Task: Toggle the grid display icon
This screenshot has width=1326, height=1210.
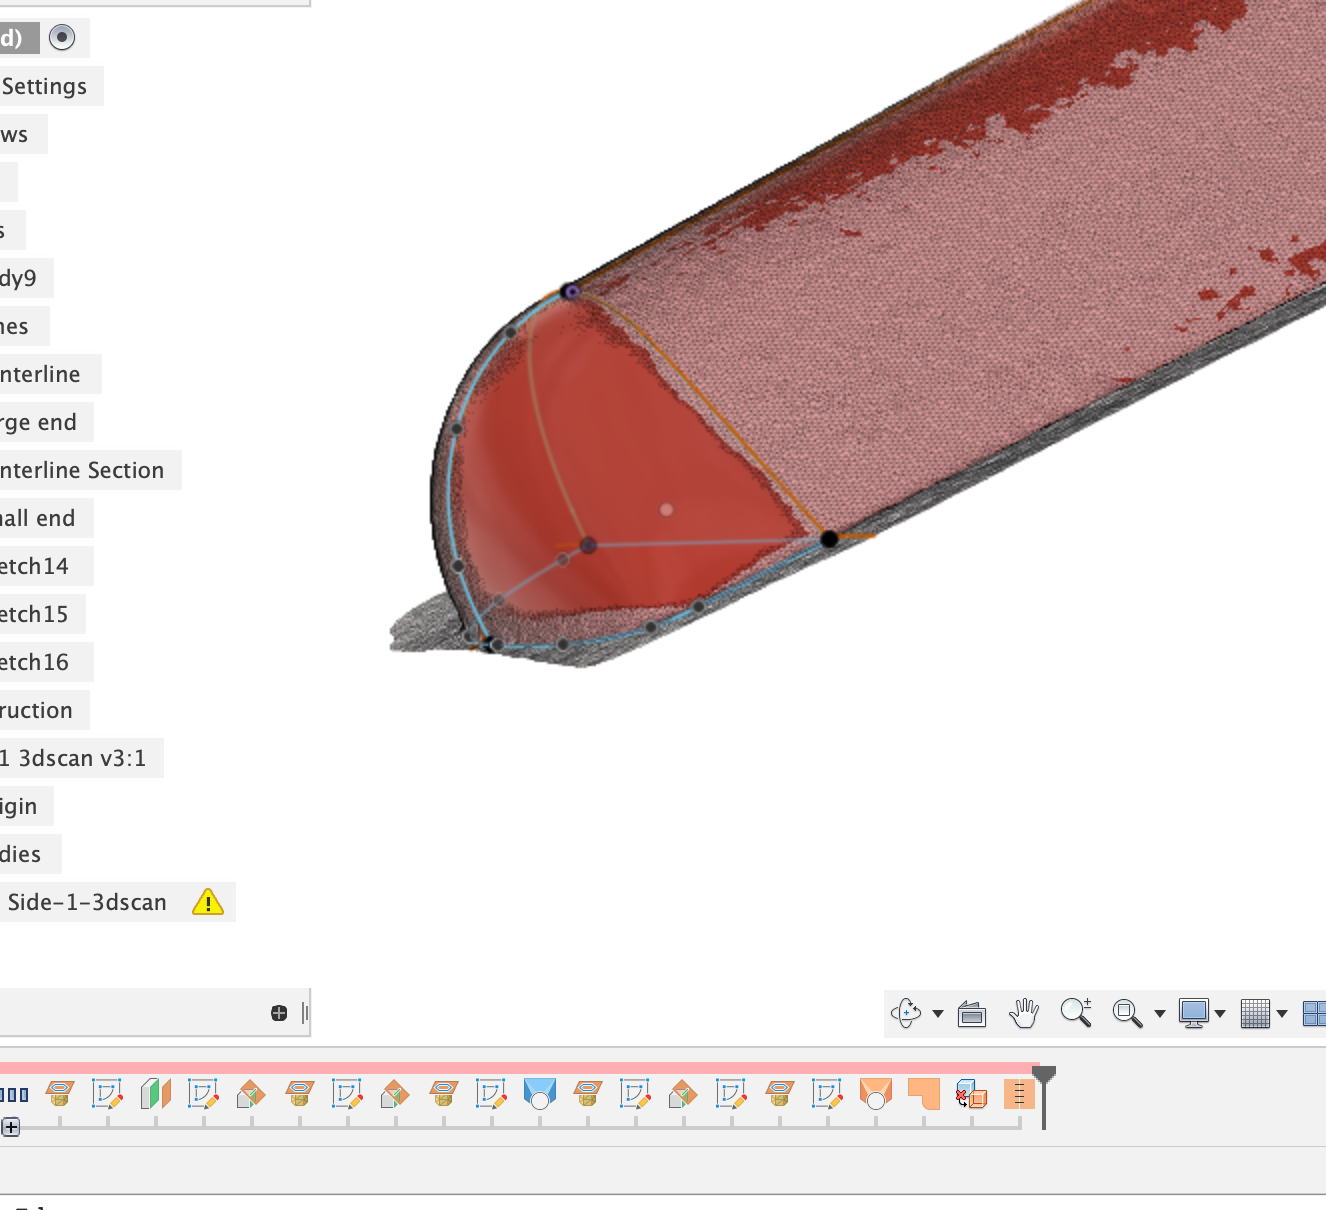Action: (x=1258, y=1013)
